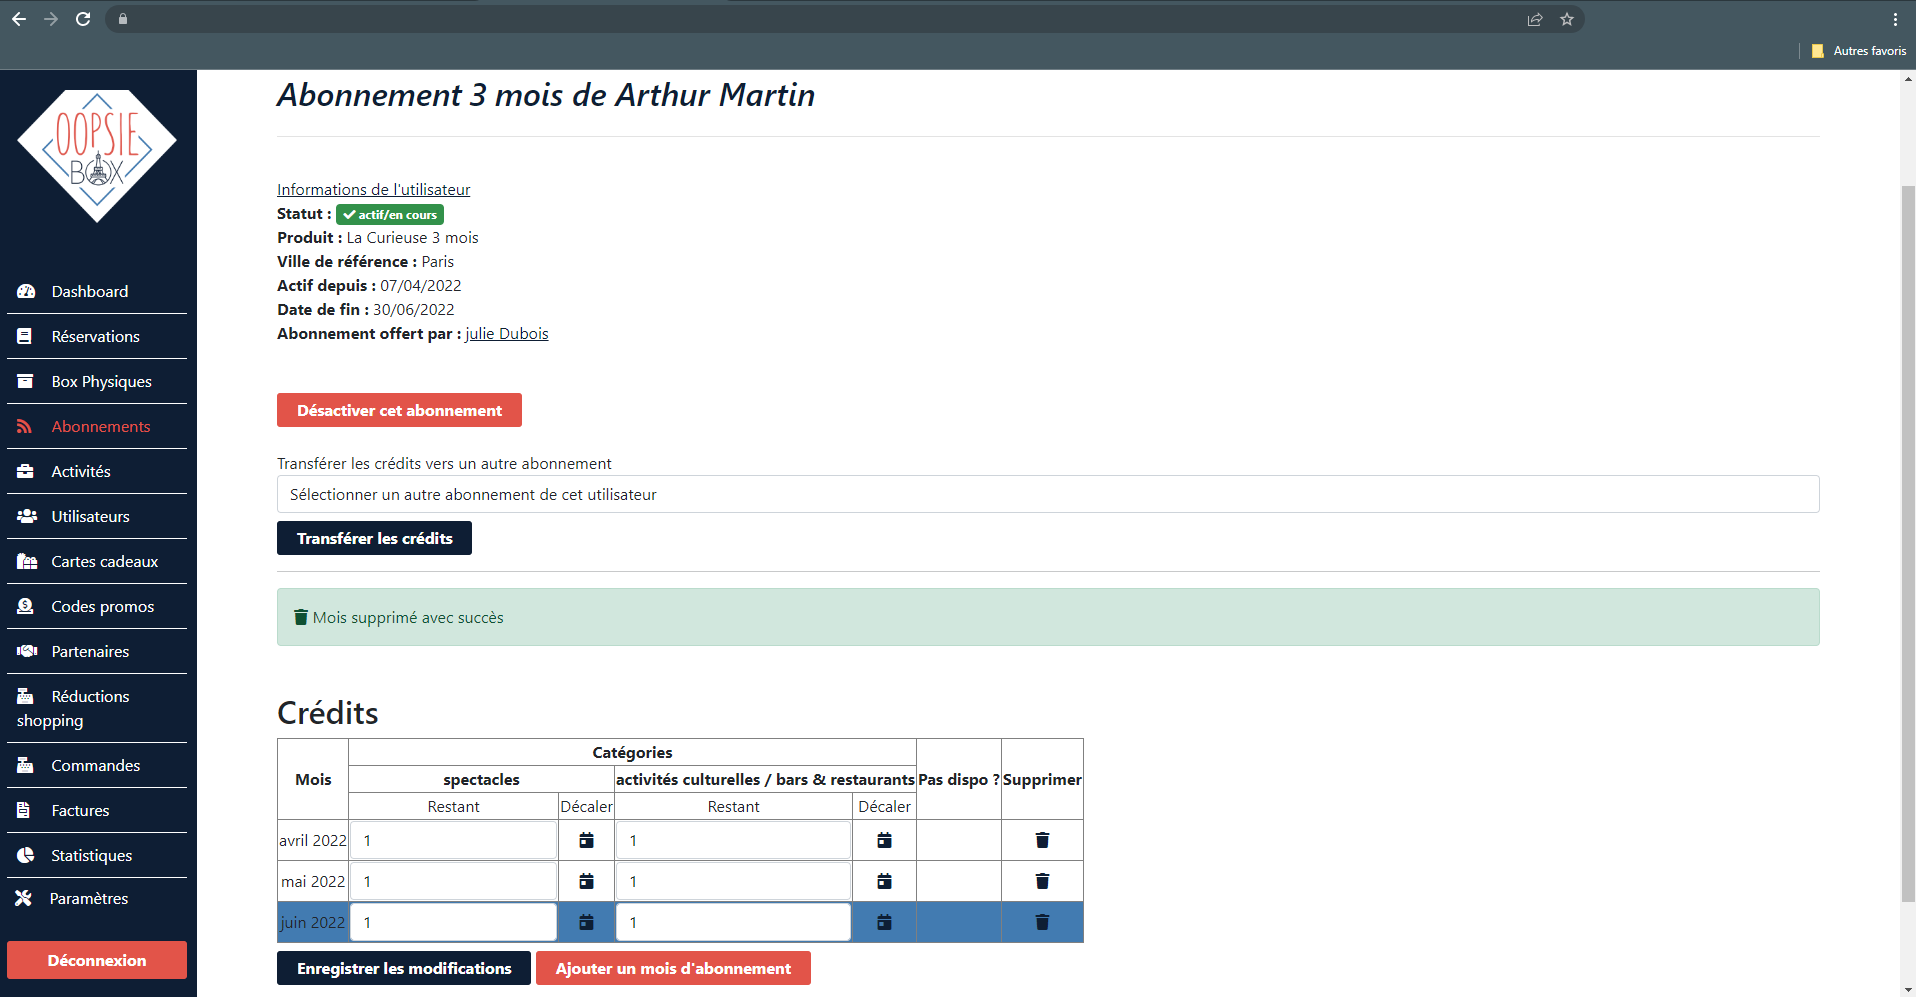Select the Abonnements feed icon

[24, 426]
